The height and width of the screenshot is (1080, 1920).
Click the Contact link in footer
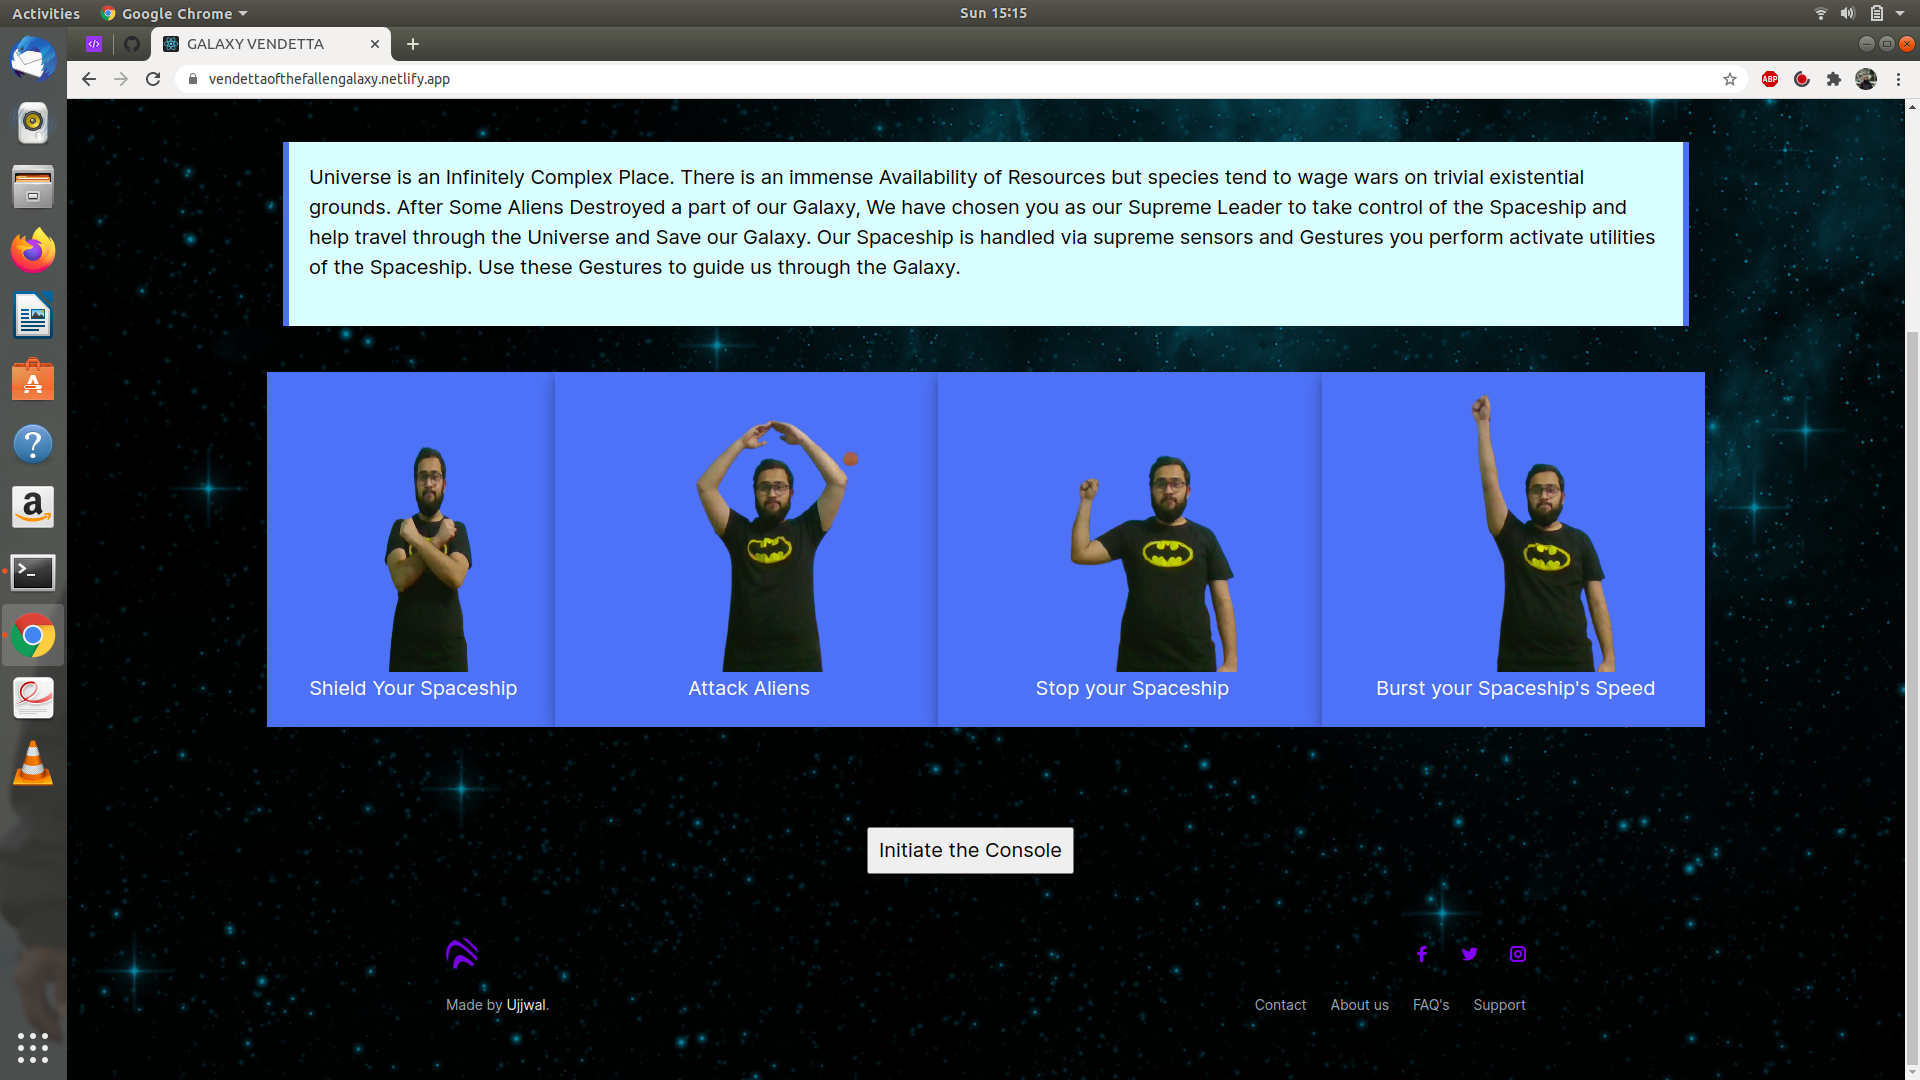[1279, 1005]
